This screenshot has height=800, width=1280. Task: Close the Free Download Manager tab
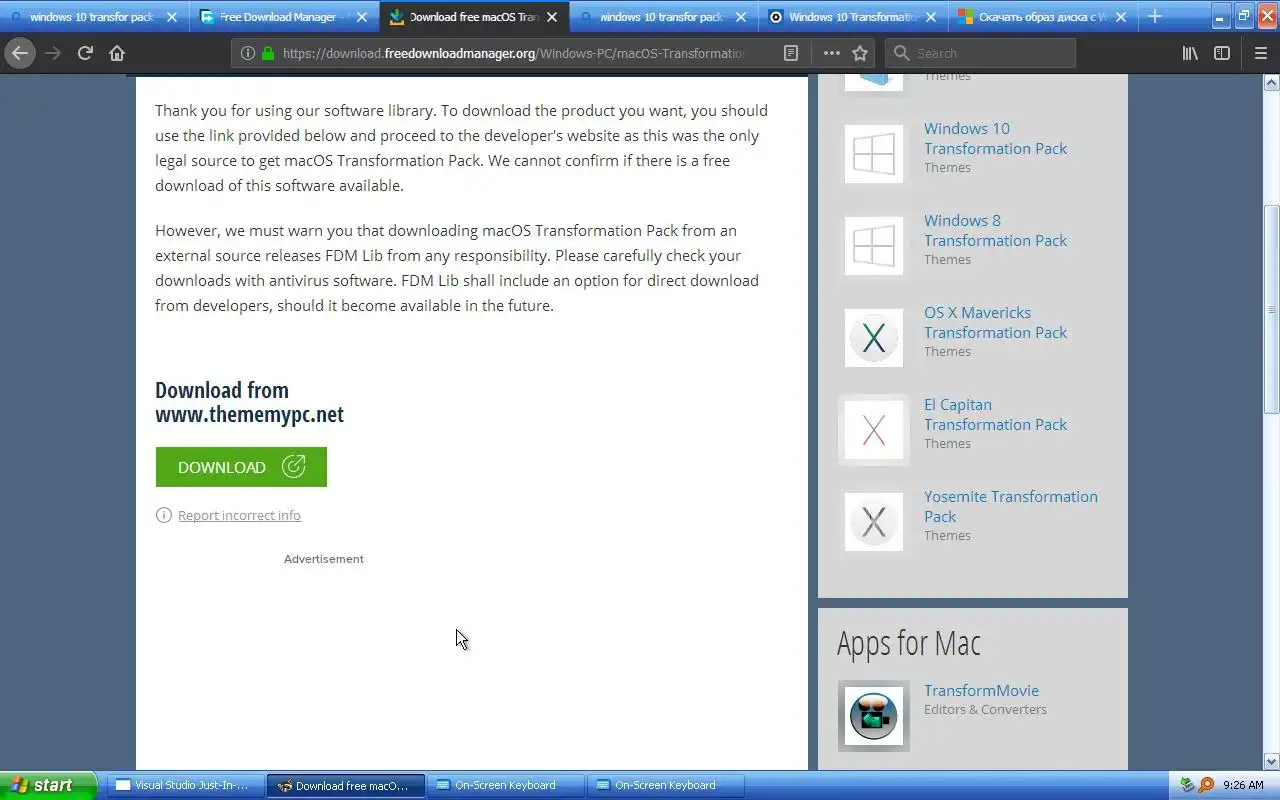click(x=362, y=17)
